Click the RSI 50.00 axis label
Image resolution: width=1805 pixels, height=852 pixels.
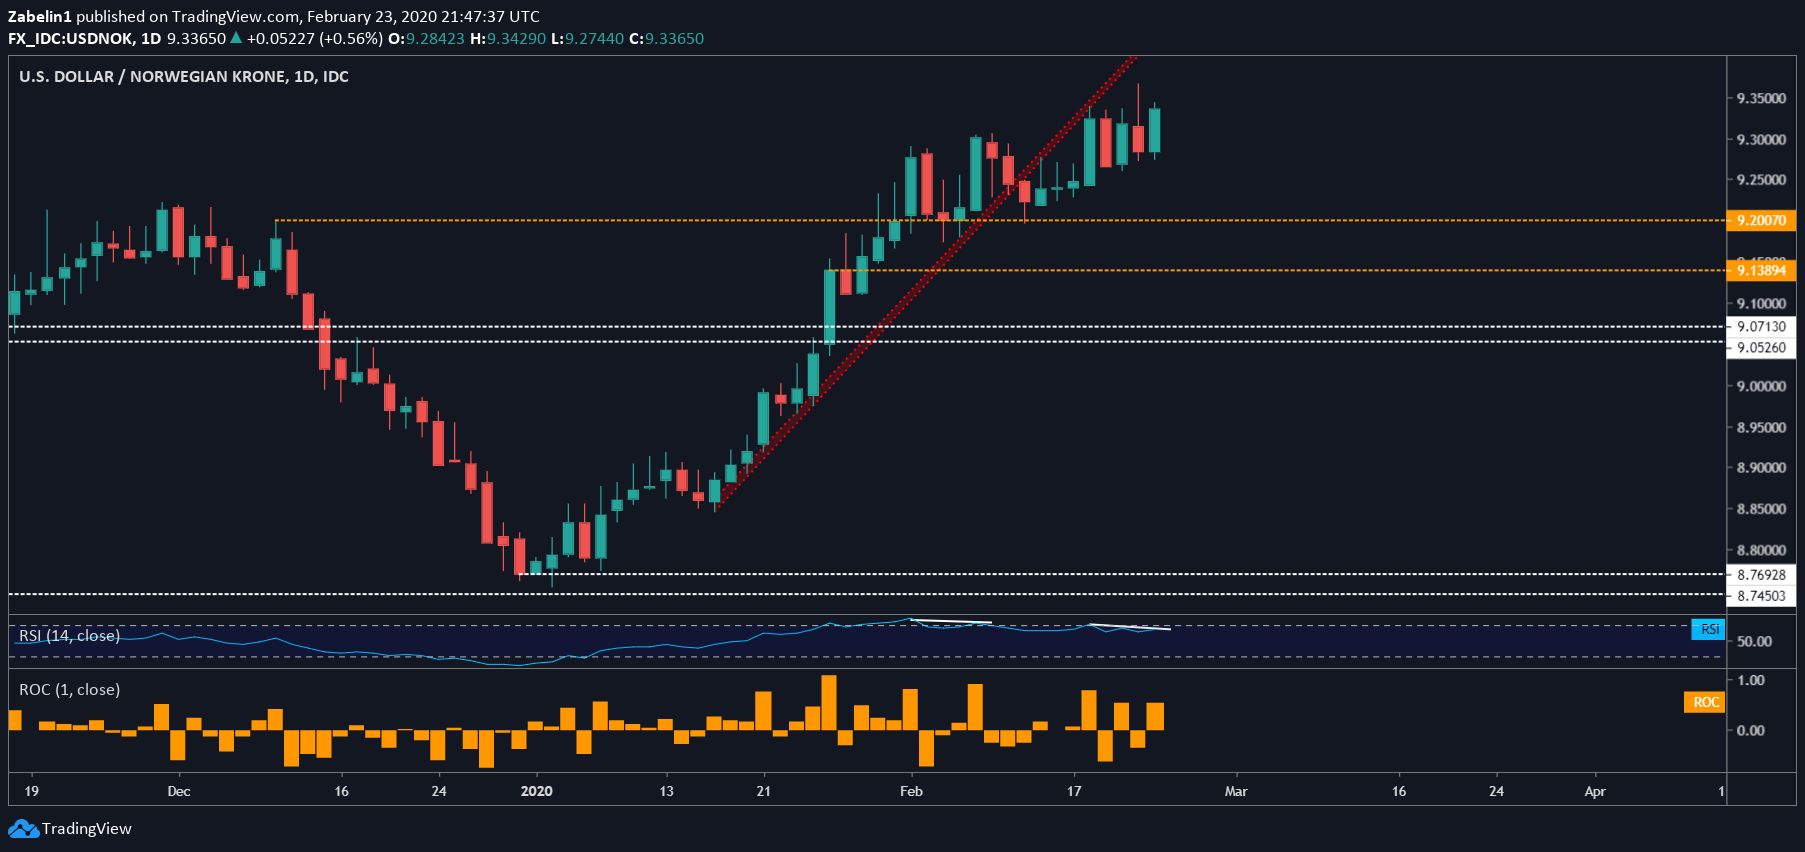click(1754, 641)
